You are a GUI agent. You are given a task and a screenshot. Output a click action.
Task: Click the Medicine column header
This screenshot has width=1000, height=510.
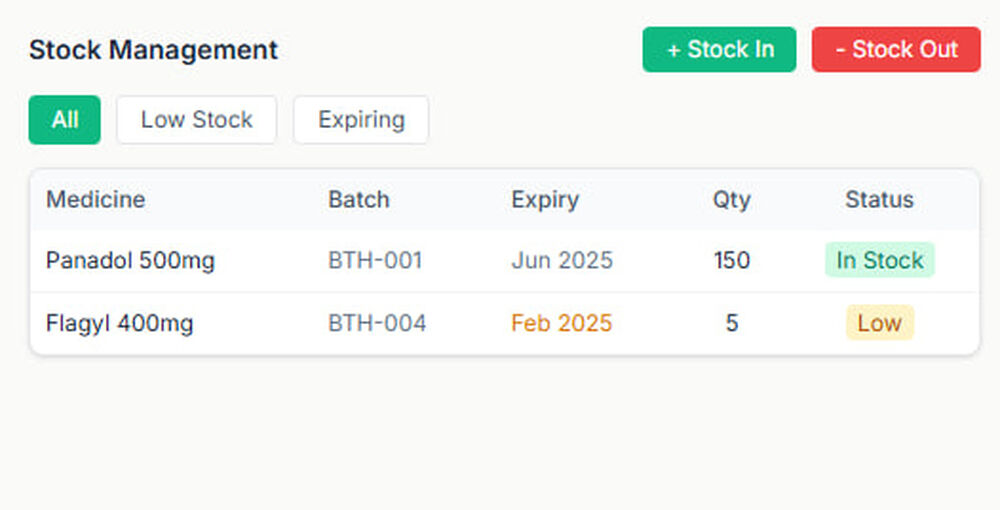click(x=95, y=199)
